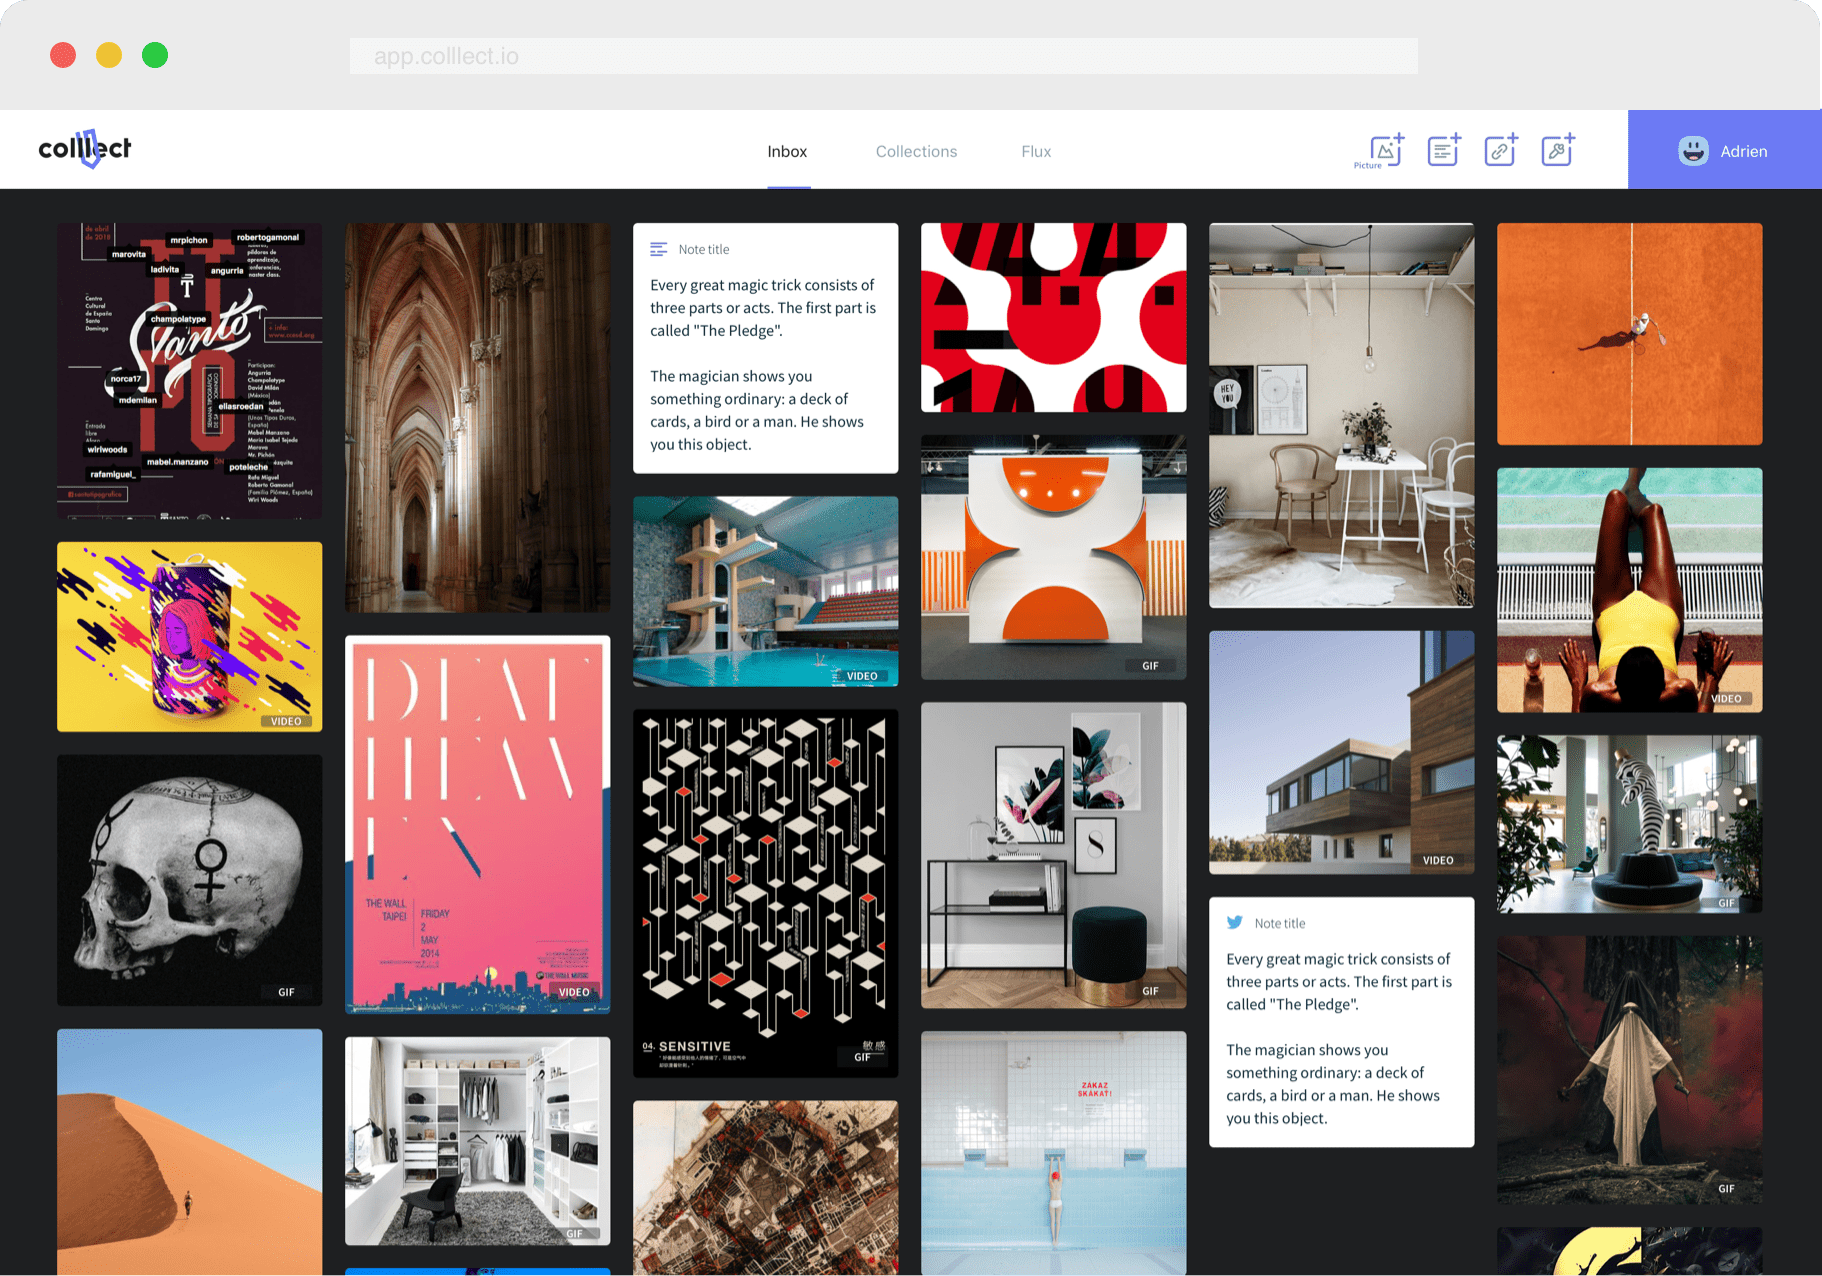Click the add text note icon
Screen dimensions: 1822x1276
(1443, 150)
